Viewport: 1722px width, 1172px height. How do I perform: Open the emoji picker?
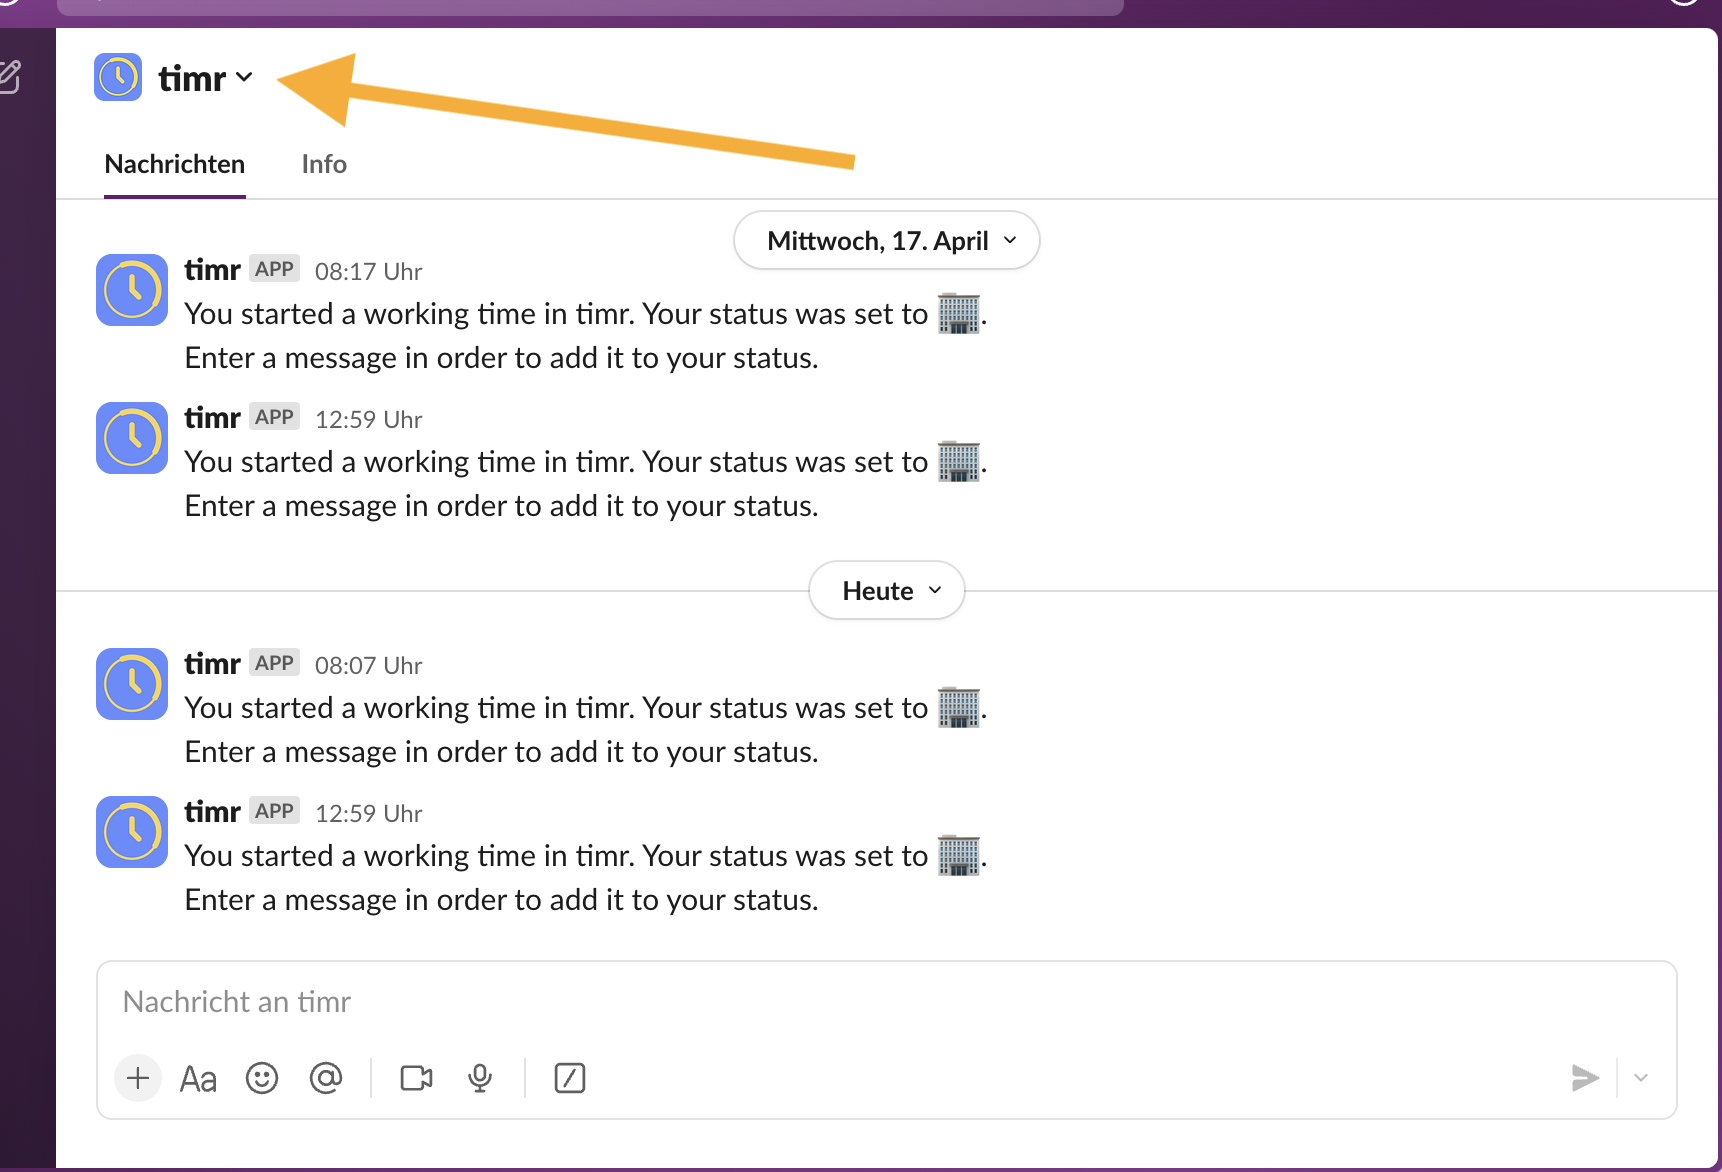tap(262, 1078)
